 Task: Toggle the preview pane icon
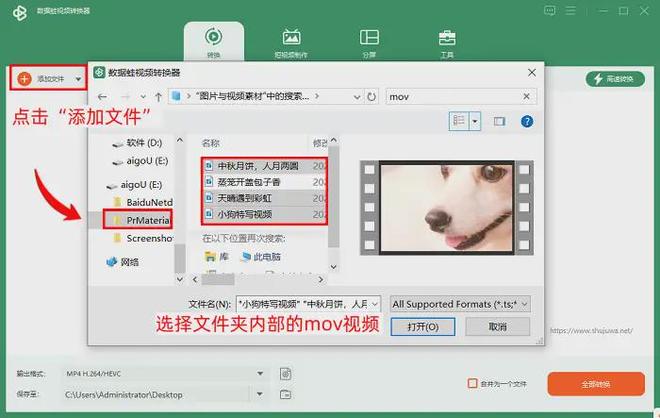(499, 122)
